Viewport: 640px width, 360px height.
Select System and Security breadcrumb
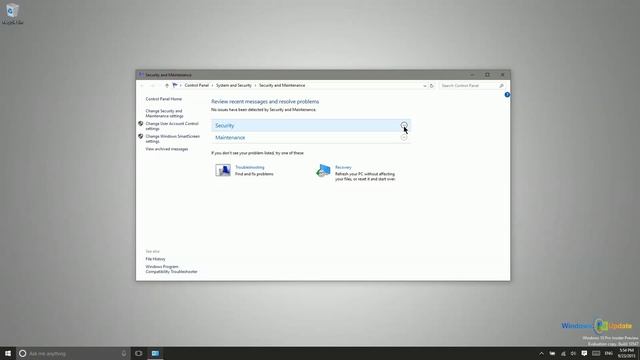pos(234,85)
